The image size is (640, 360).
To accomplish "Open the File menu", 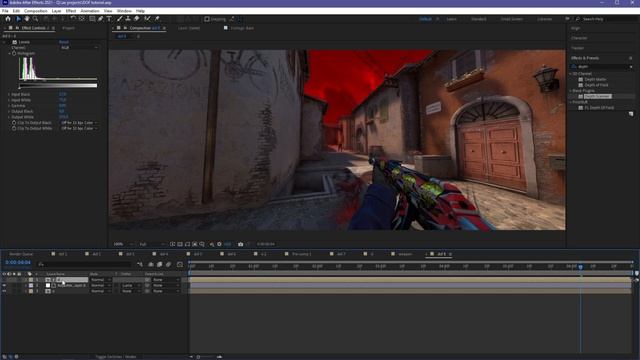I will [x=5, y=11].
